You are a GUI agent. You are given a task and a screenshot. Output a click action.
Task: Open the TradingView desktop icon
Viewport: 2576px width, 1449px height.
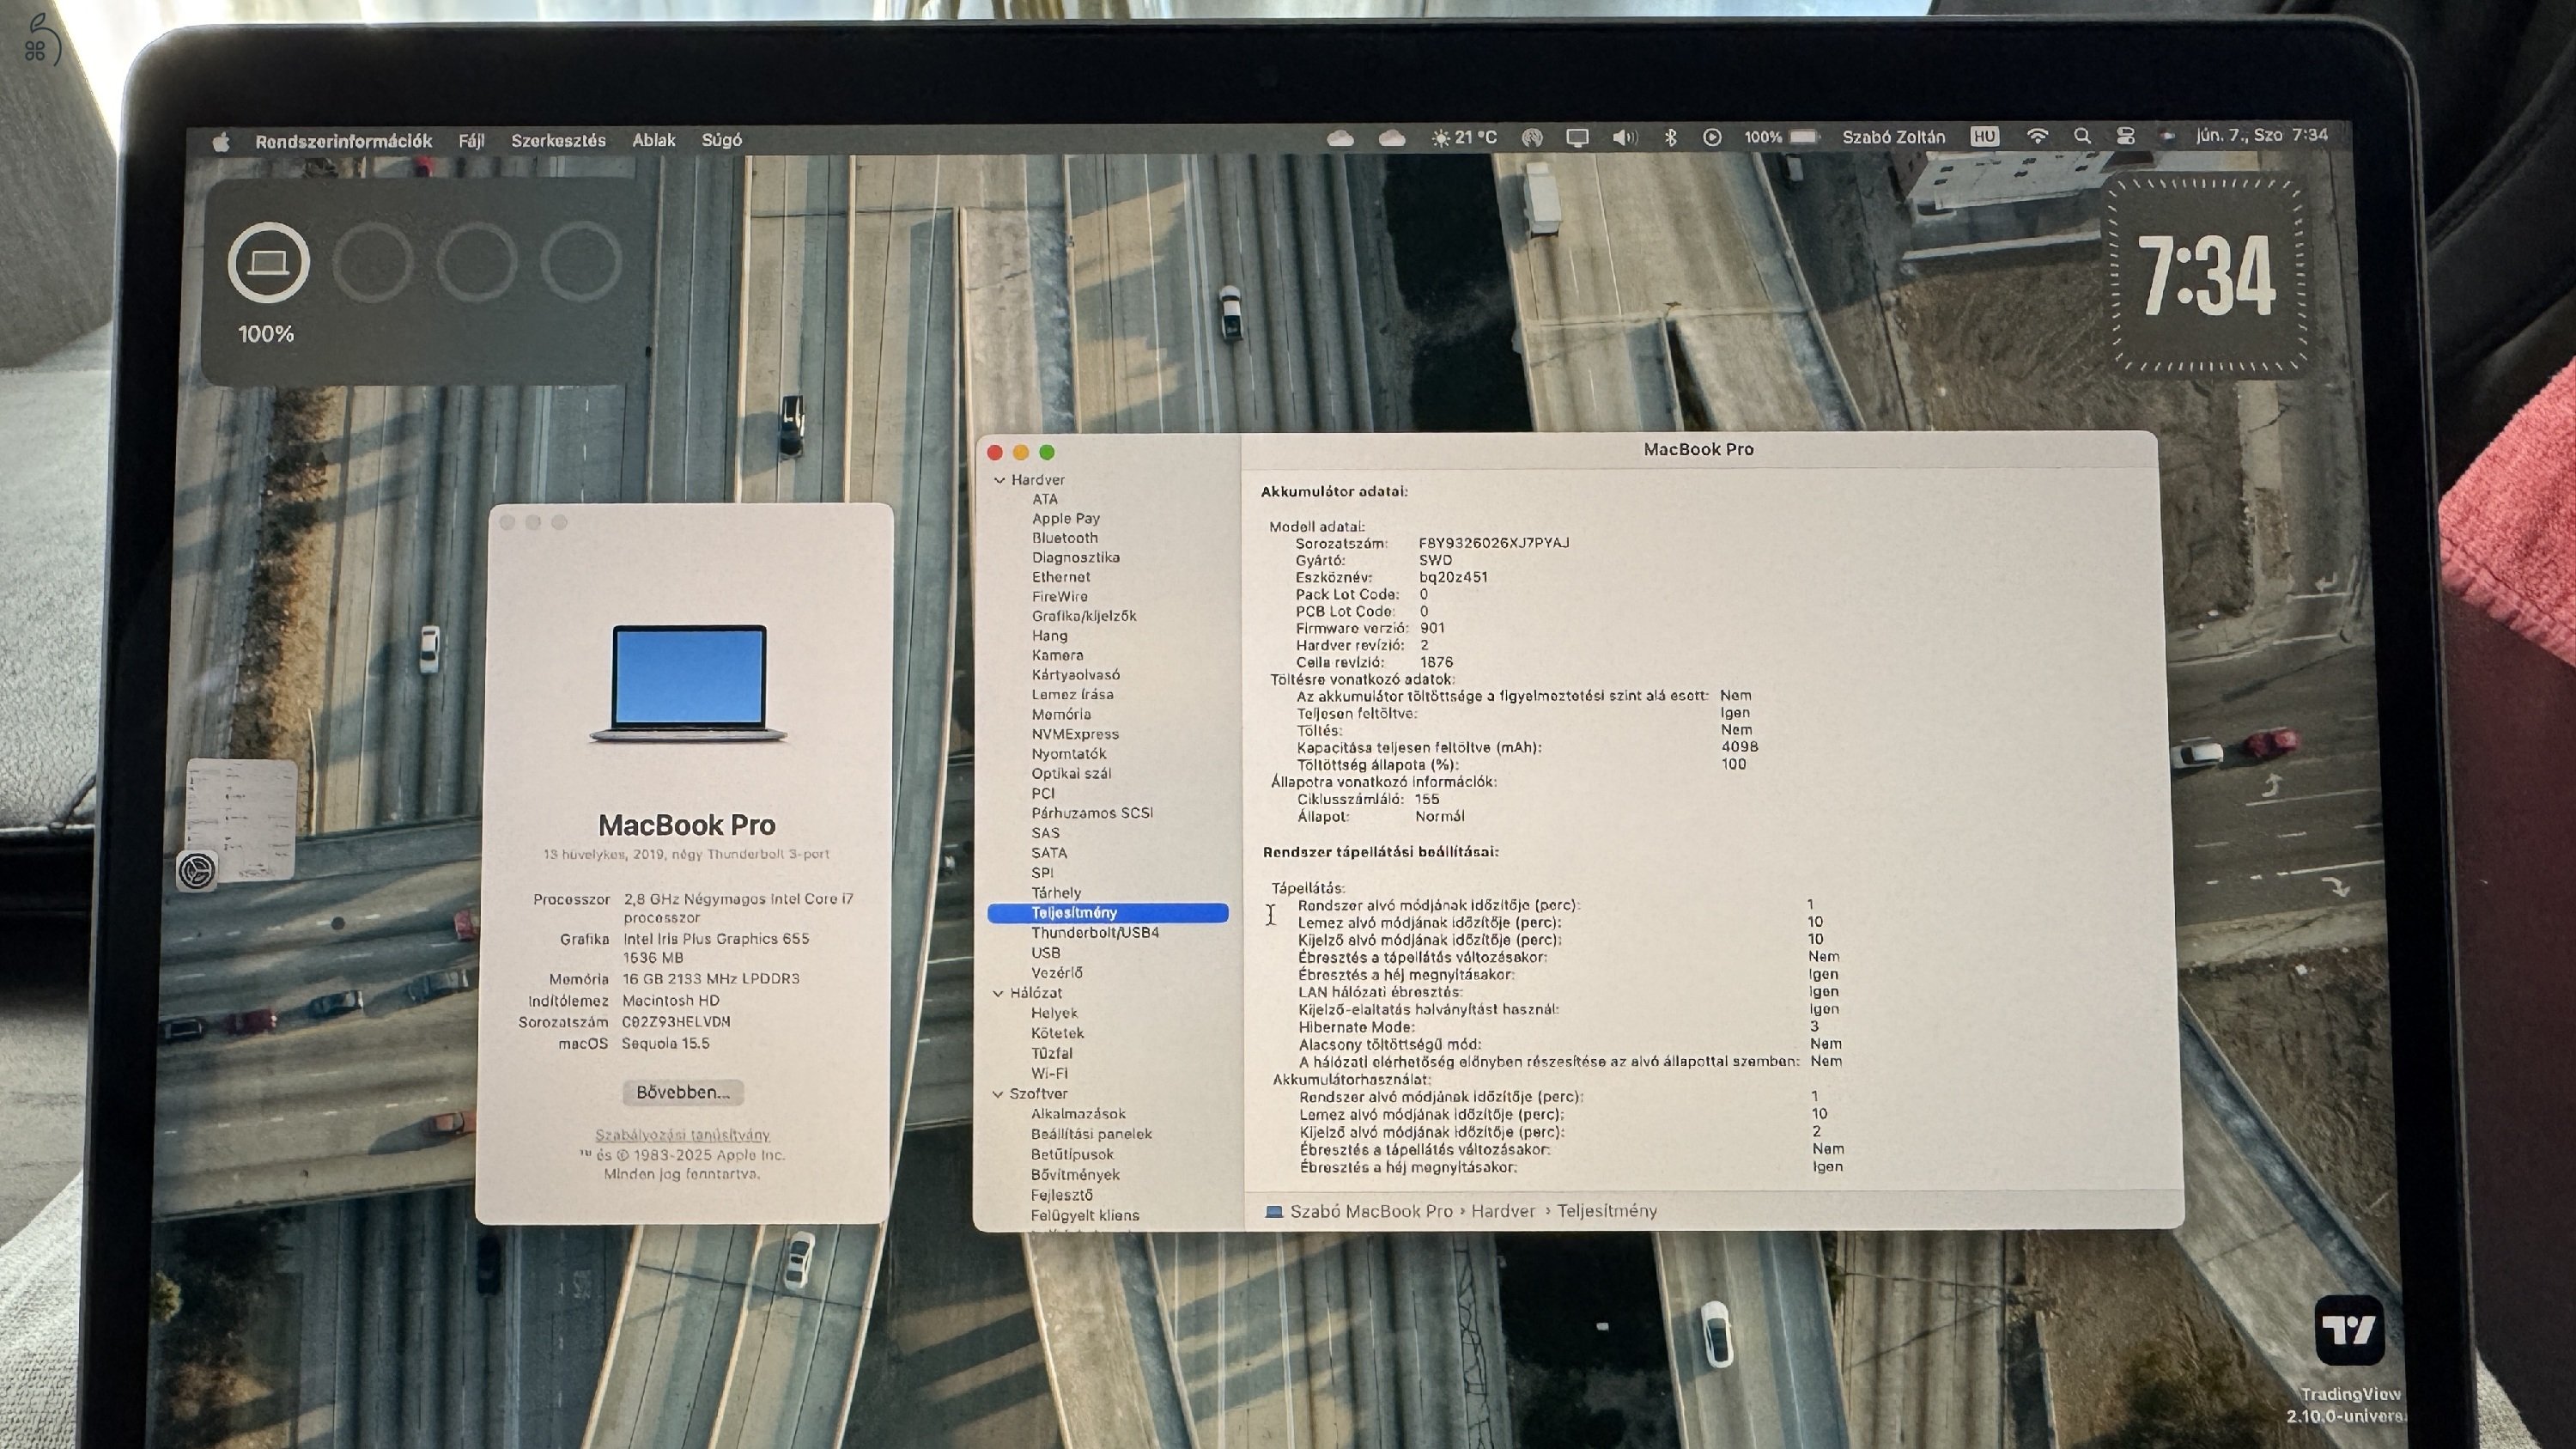click(x=2349, y=1330)
